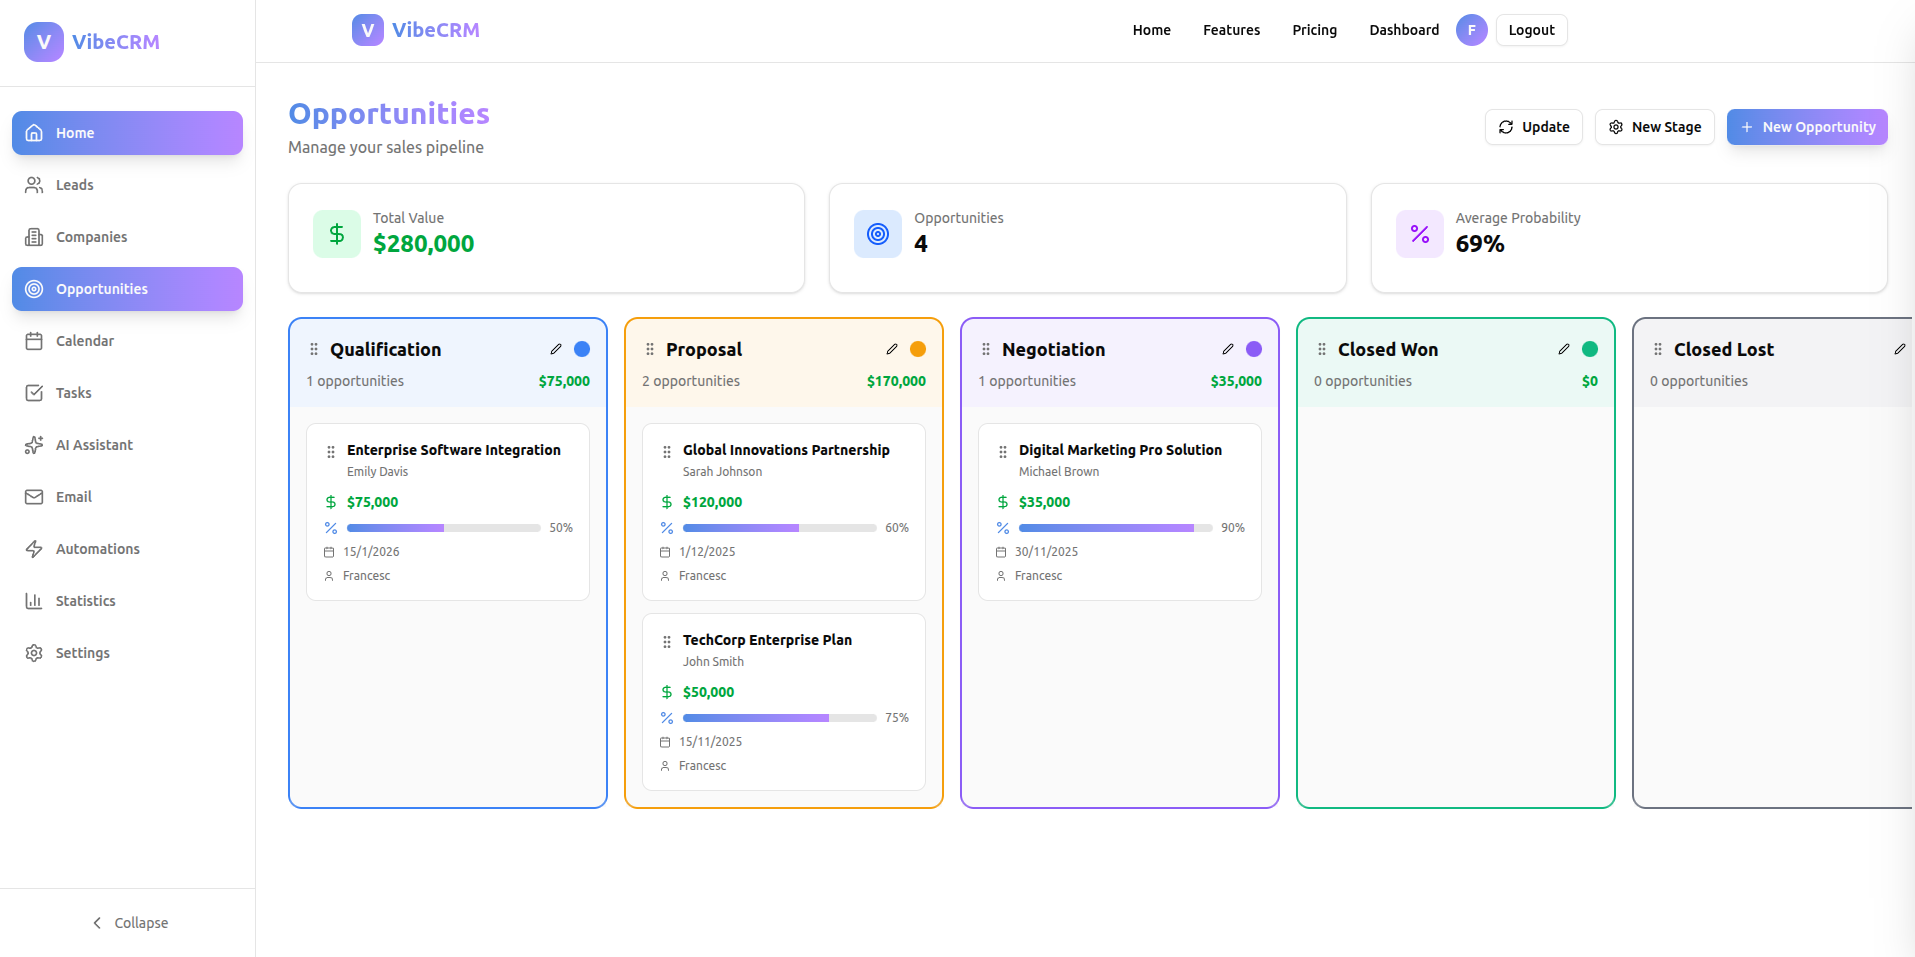
Task: Collapse the sidebar
Action: coord(129,922)
